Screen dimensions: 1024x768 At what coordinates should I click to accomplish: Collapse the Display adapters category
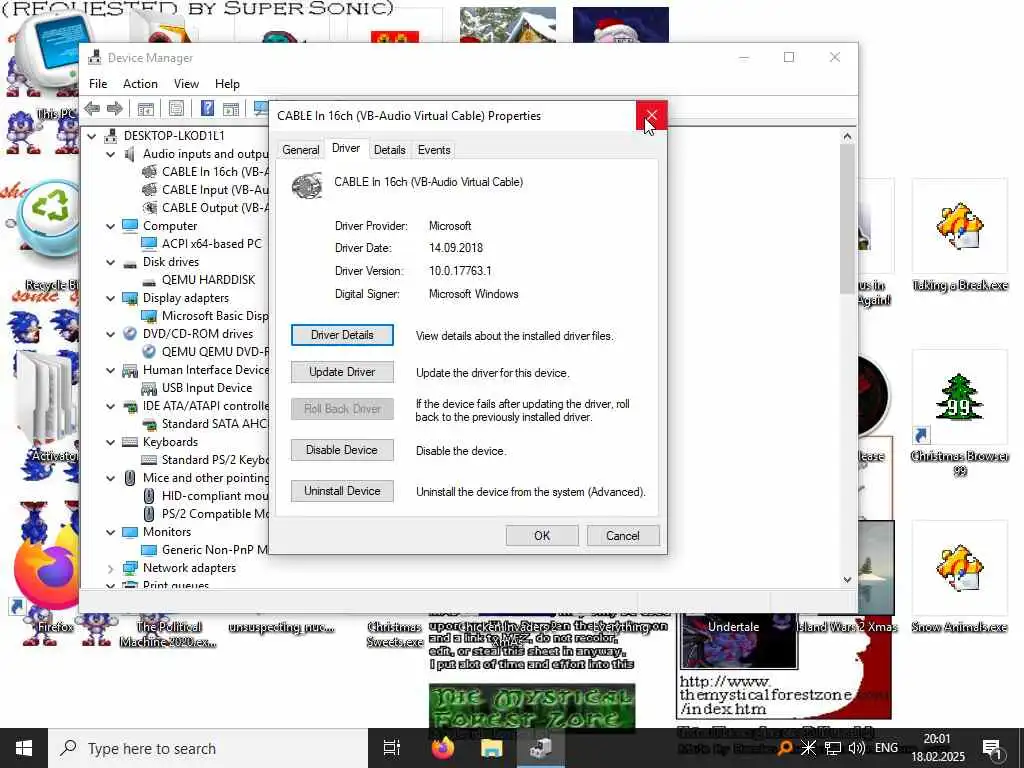click(110, 298)
